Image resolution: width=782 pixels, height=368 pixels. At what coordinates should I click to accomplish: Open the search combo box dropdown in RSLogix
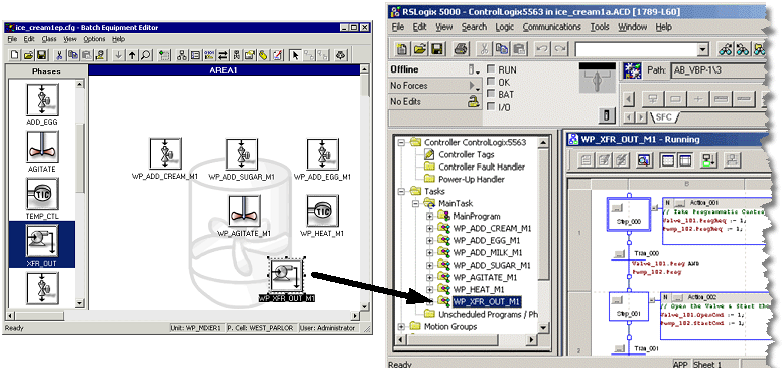(x=703, y=49)
